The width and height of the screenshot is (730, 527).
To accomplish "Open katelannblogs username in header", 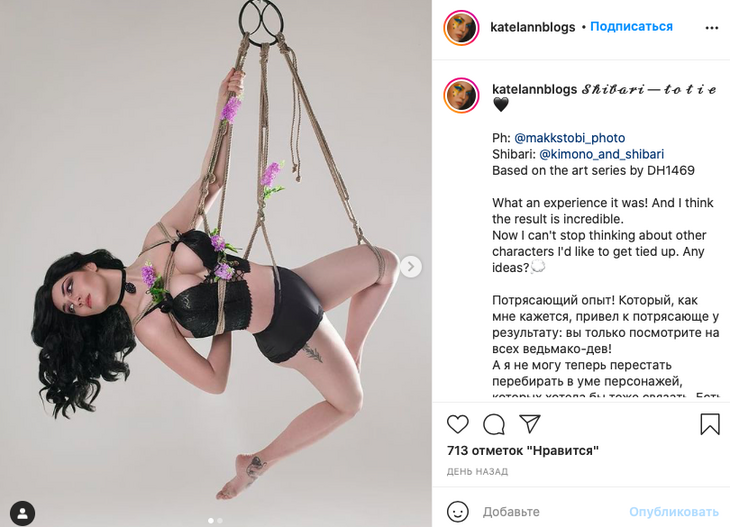I will (532, 27).
